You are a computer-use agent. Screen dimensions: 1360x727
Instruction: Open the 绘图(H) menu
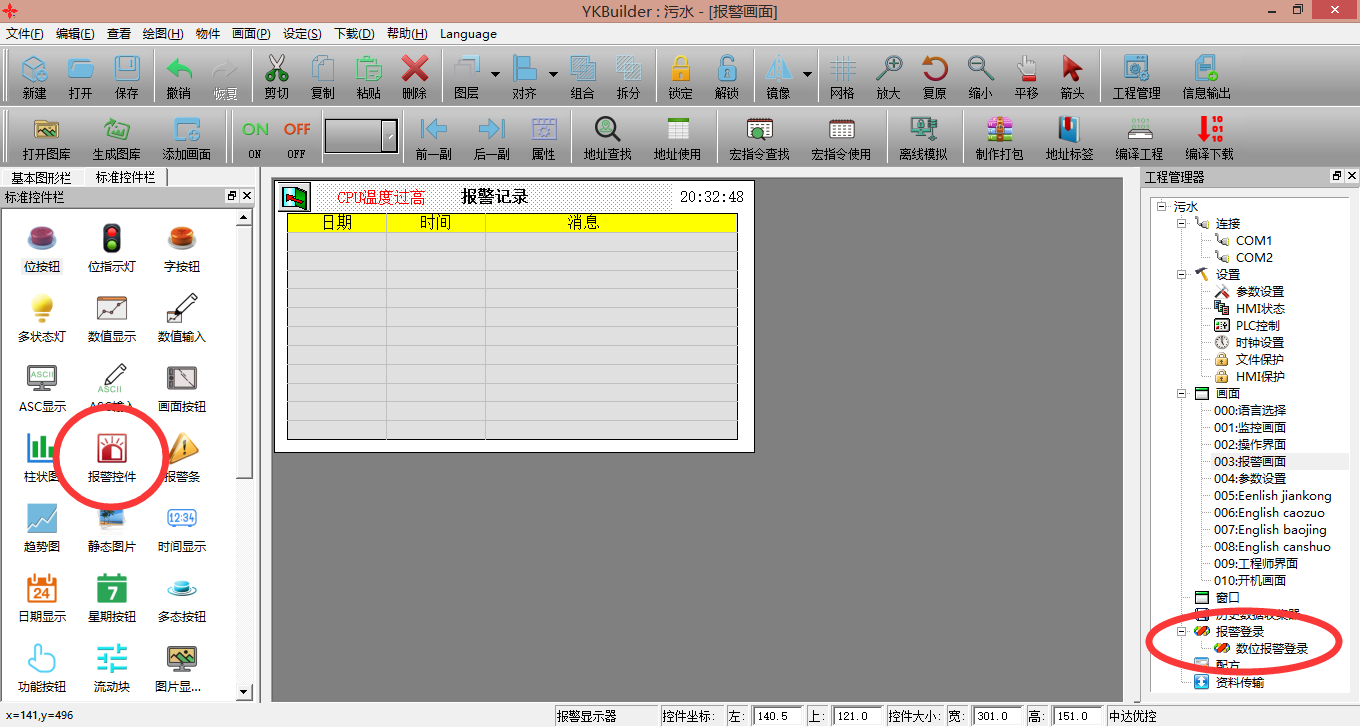coord(162,33)
